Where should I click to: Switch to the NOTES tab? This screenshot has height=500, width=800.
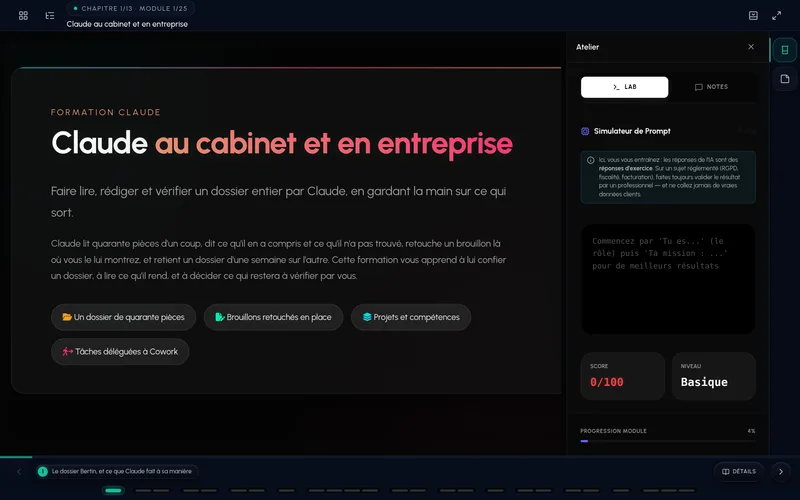point(711,87)
